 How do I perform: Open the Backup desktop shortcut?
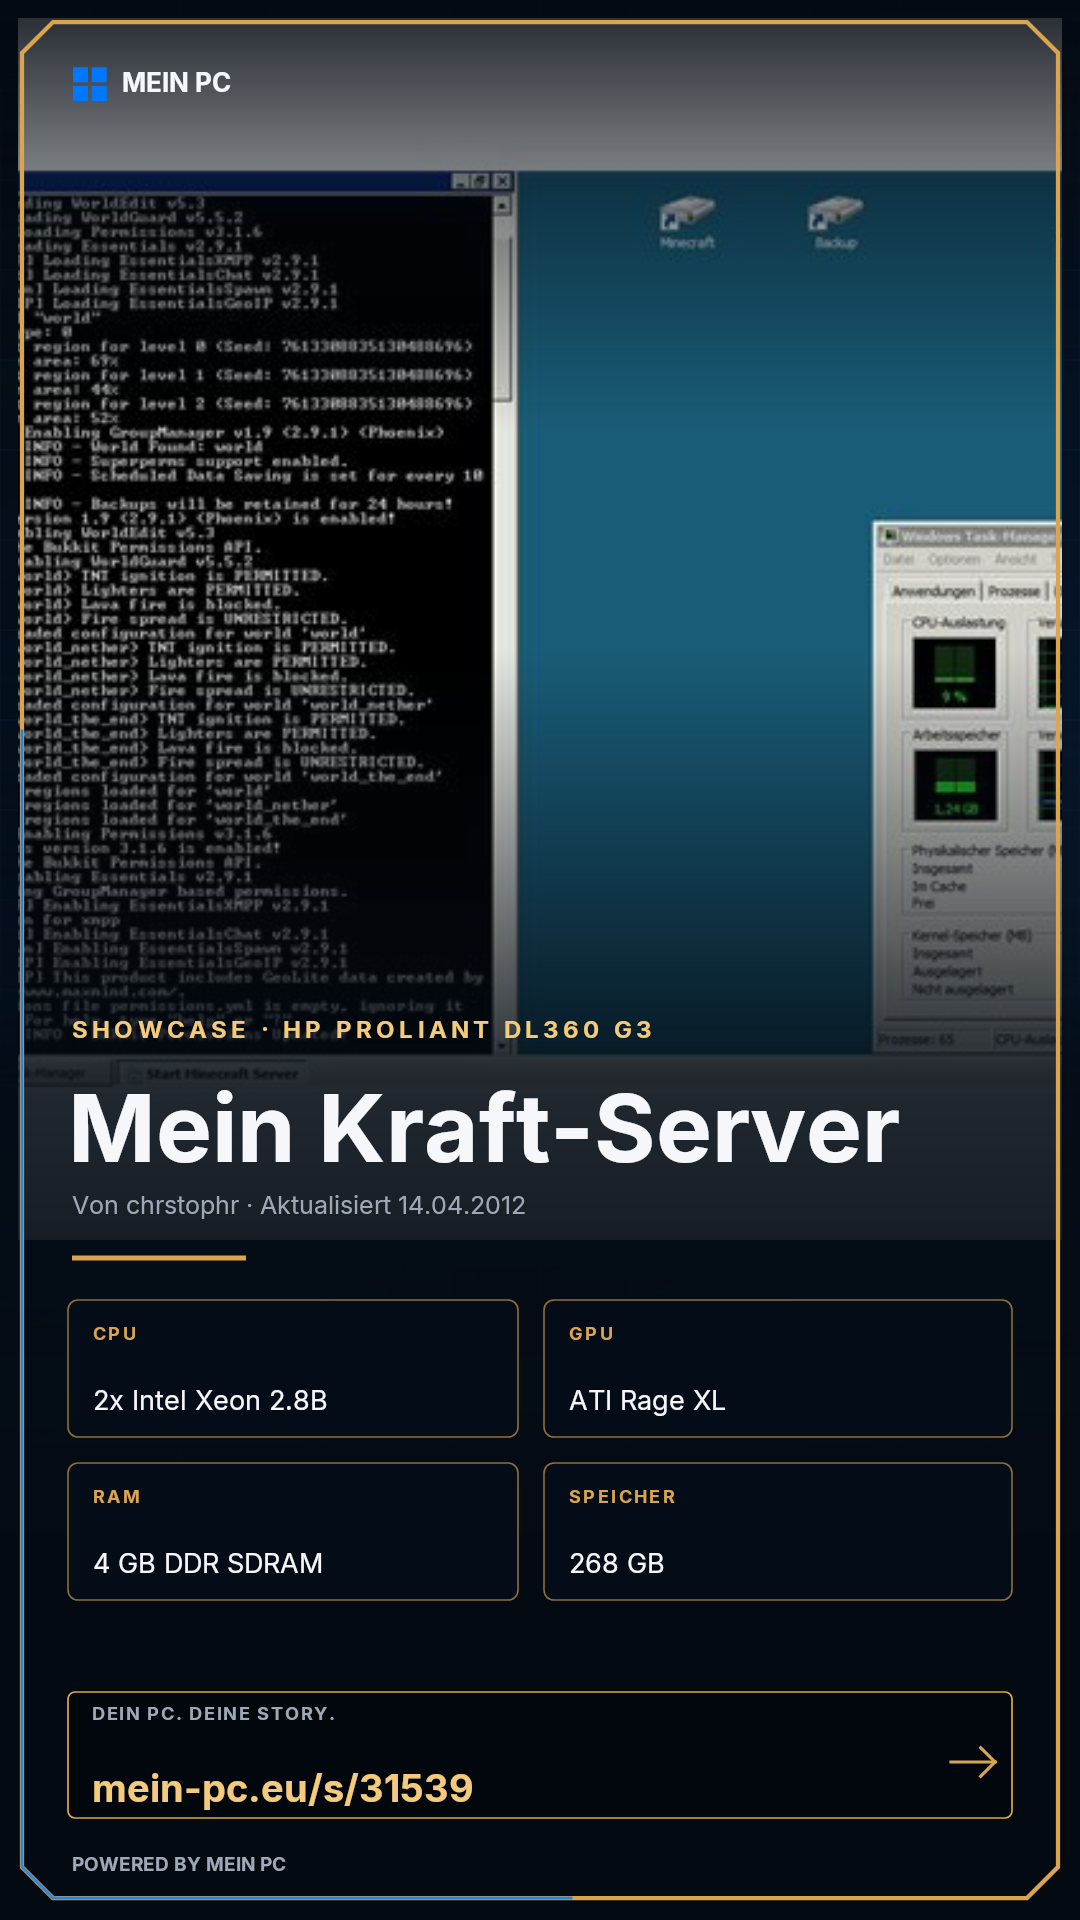(835, 224)
